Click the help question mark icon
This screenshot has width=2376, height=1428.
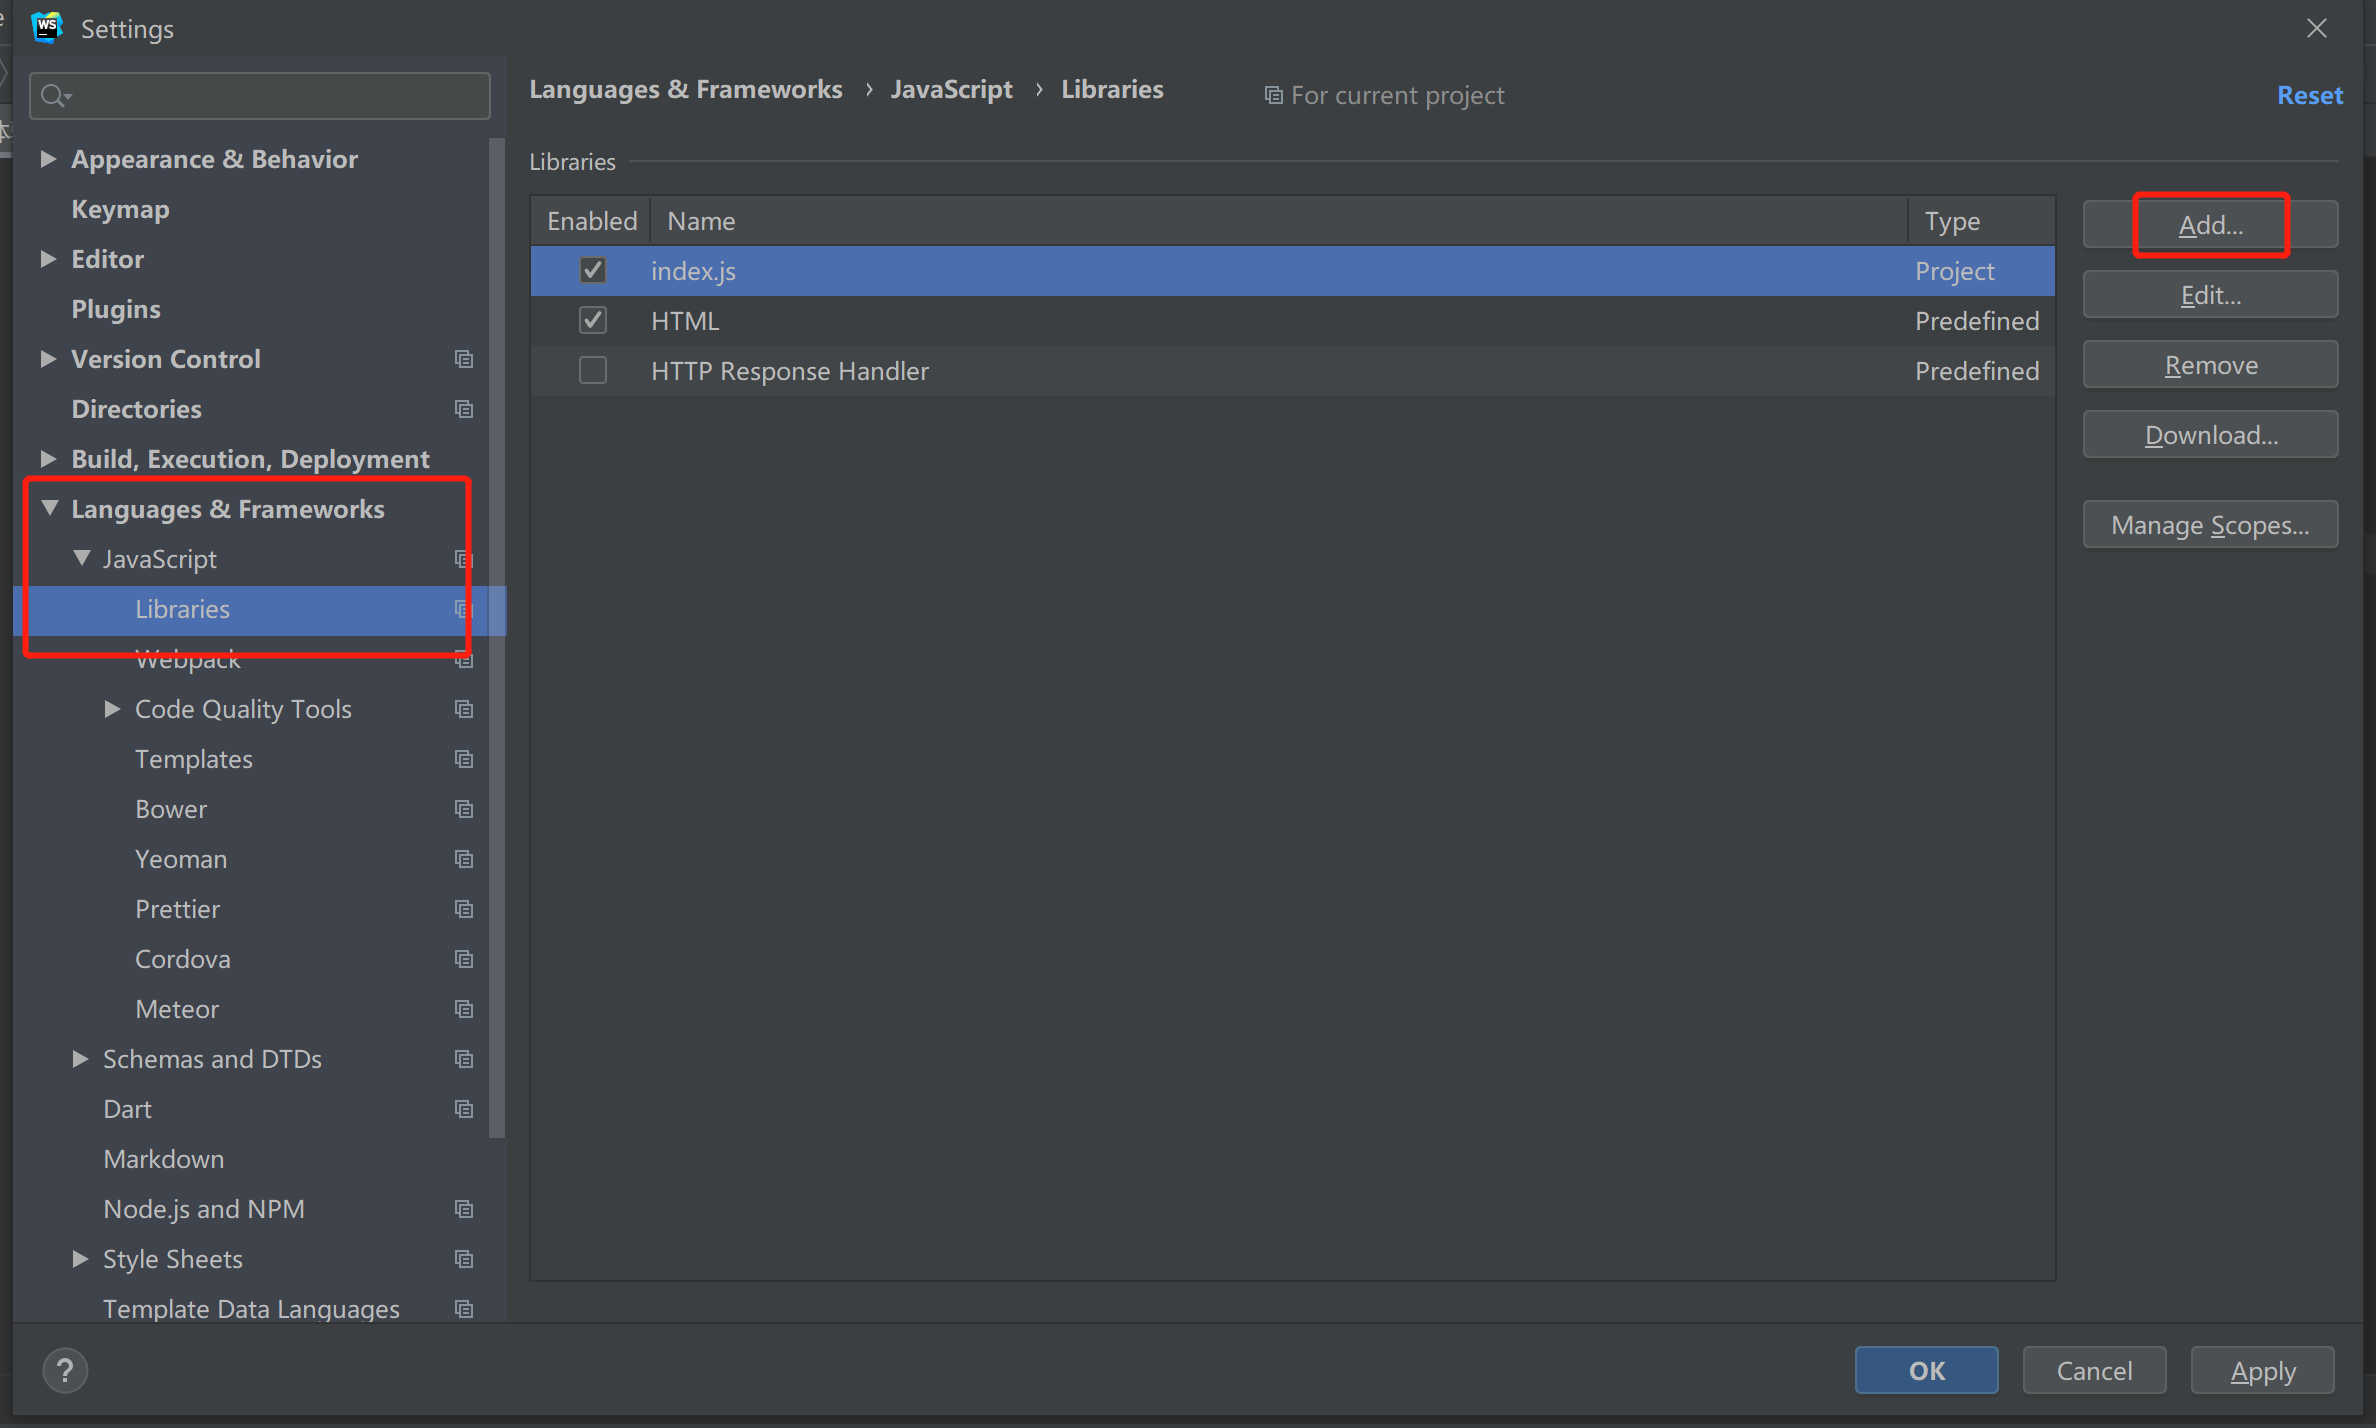coord(65,1370)
